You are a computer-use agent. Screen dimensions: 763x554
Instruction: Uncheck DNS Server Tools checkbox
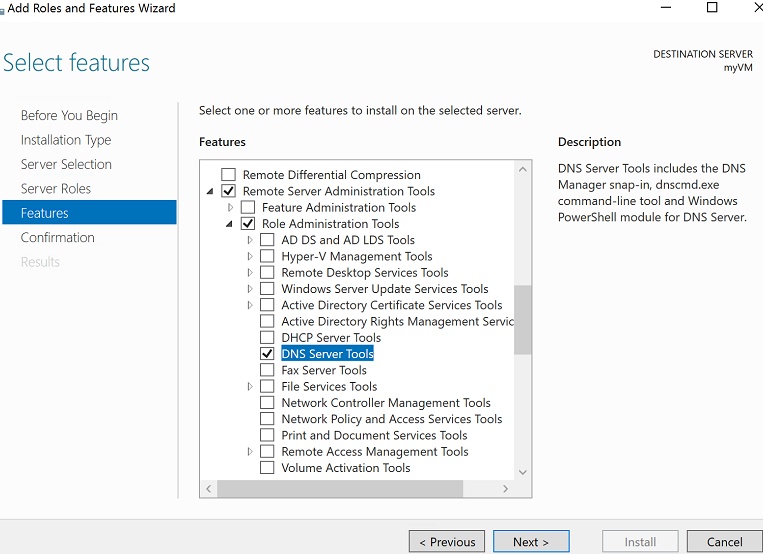(267, 354)
